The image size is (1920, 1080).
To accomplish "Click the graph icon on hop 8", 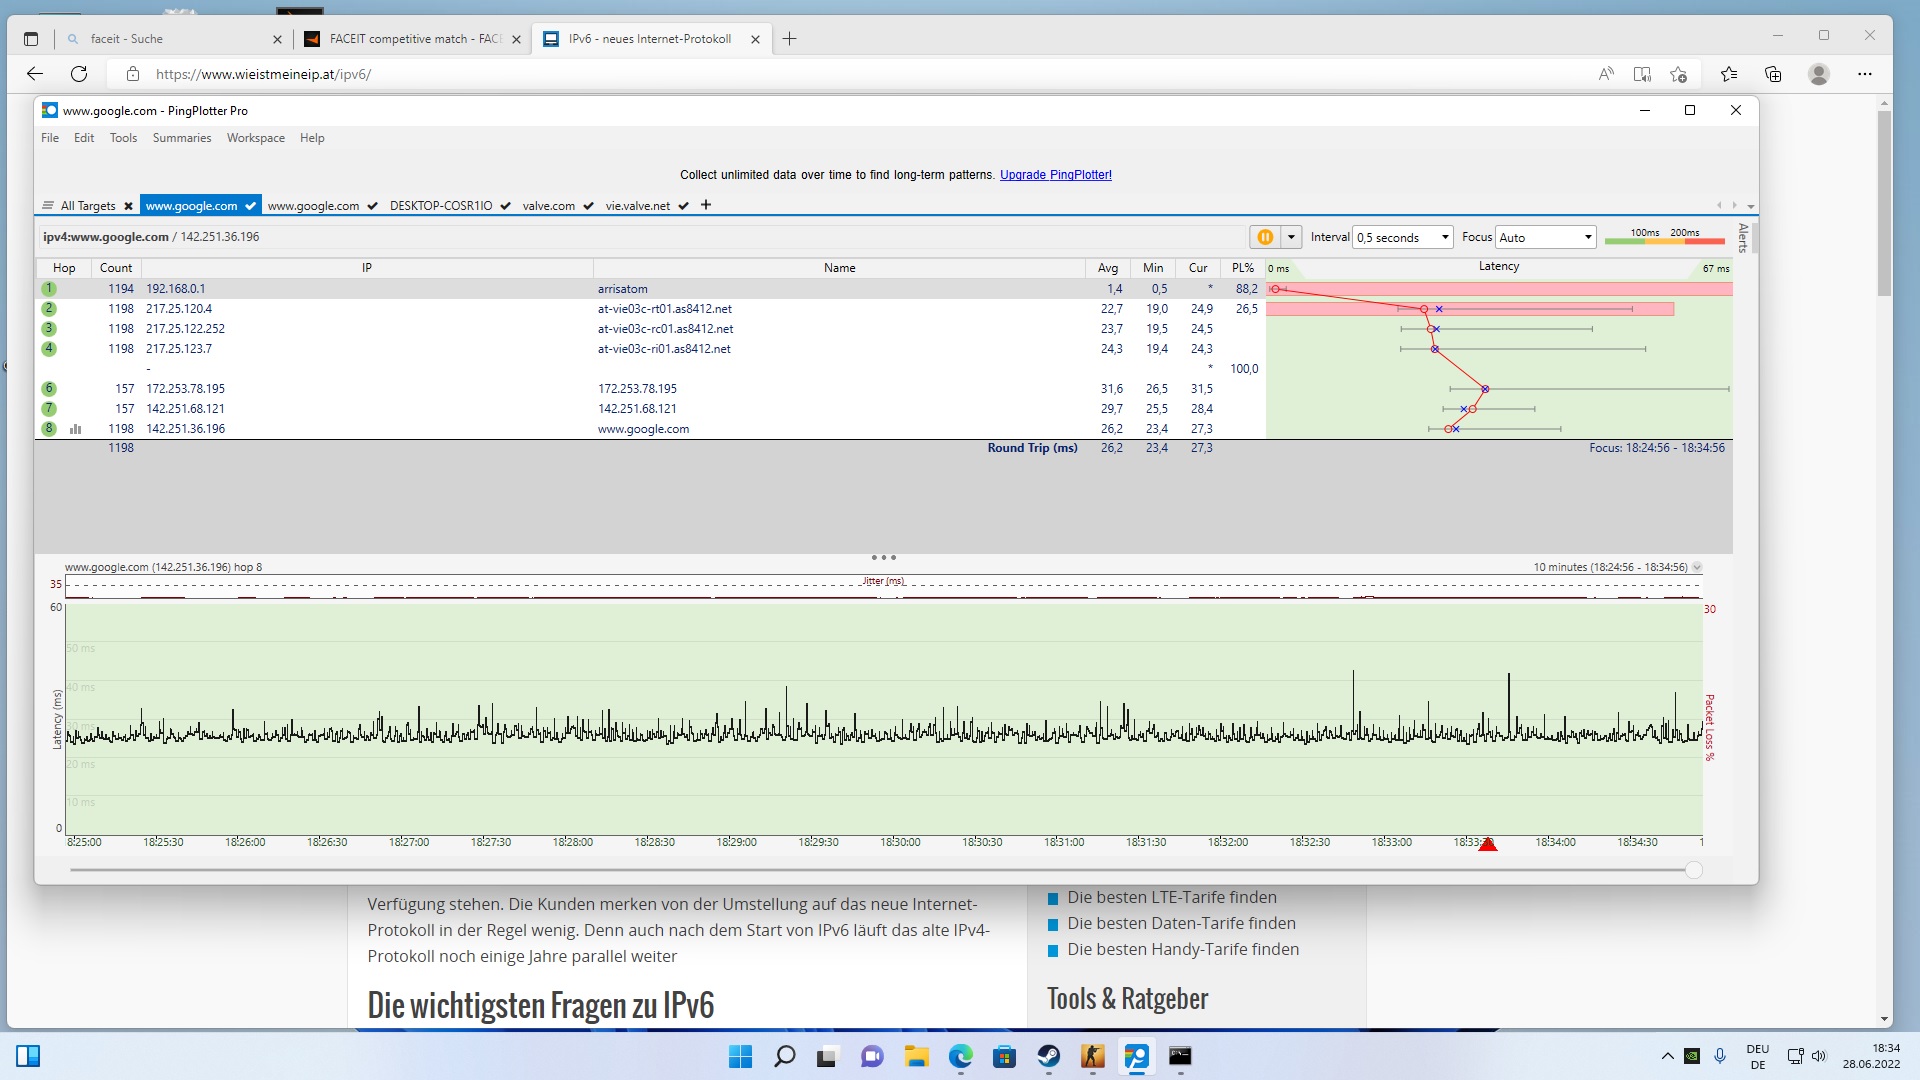I will click(x=75, y=429).
